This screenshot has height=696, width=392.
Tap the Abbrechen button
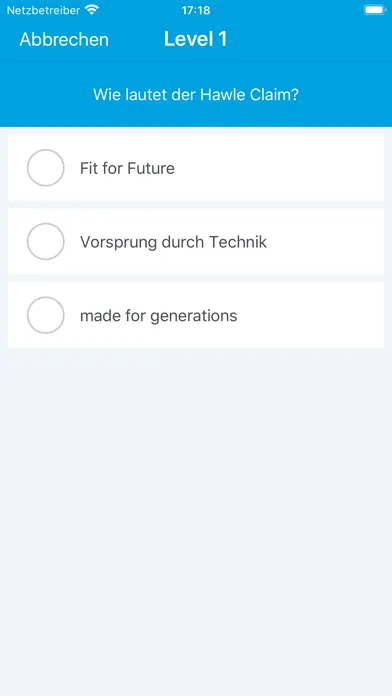pyautogui.click(x=64, y=40)
